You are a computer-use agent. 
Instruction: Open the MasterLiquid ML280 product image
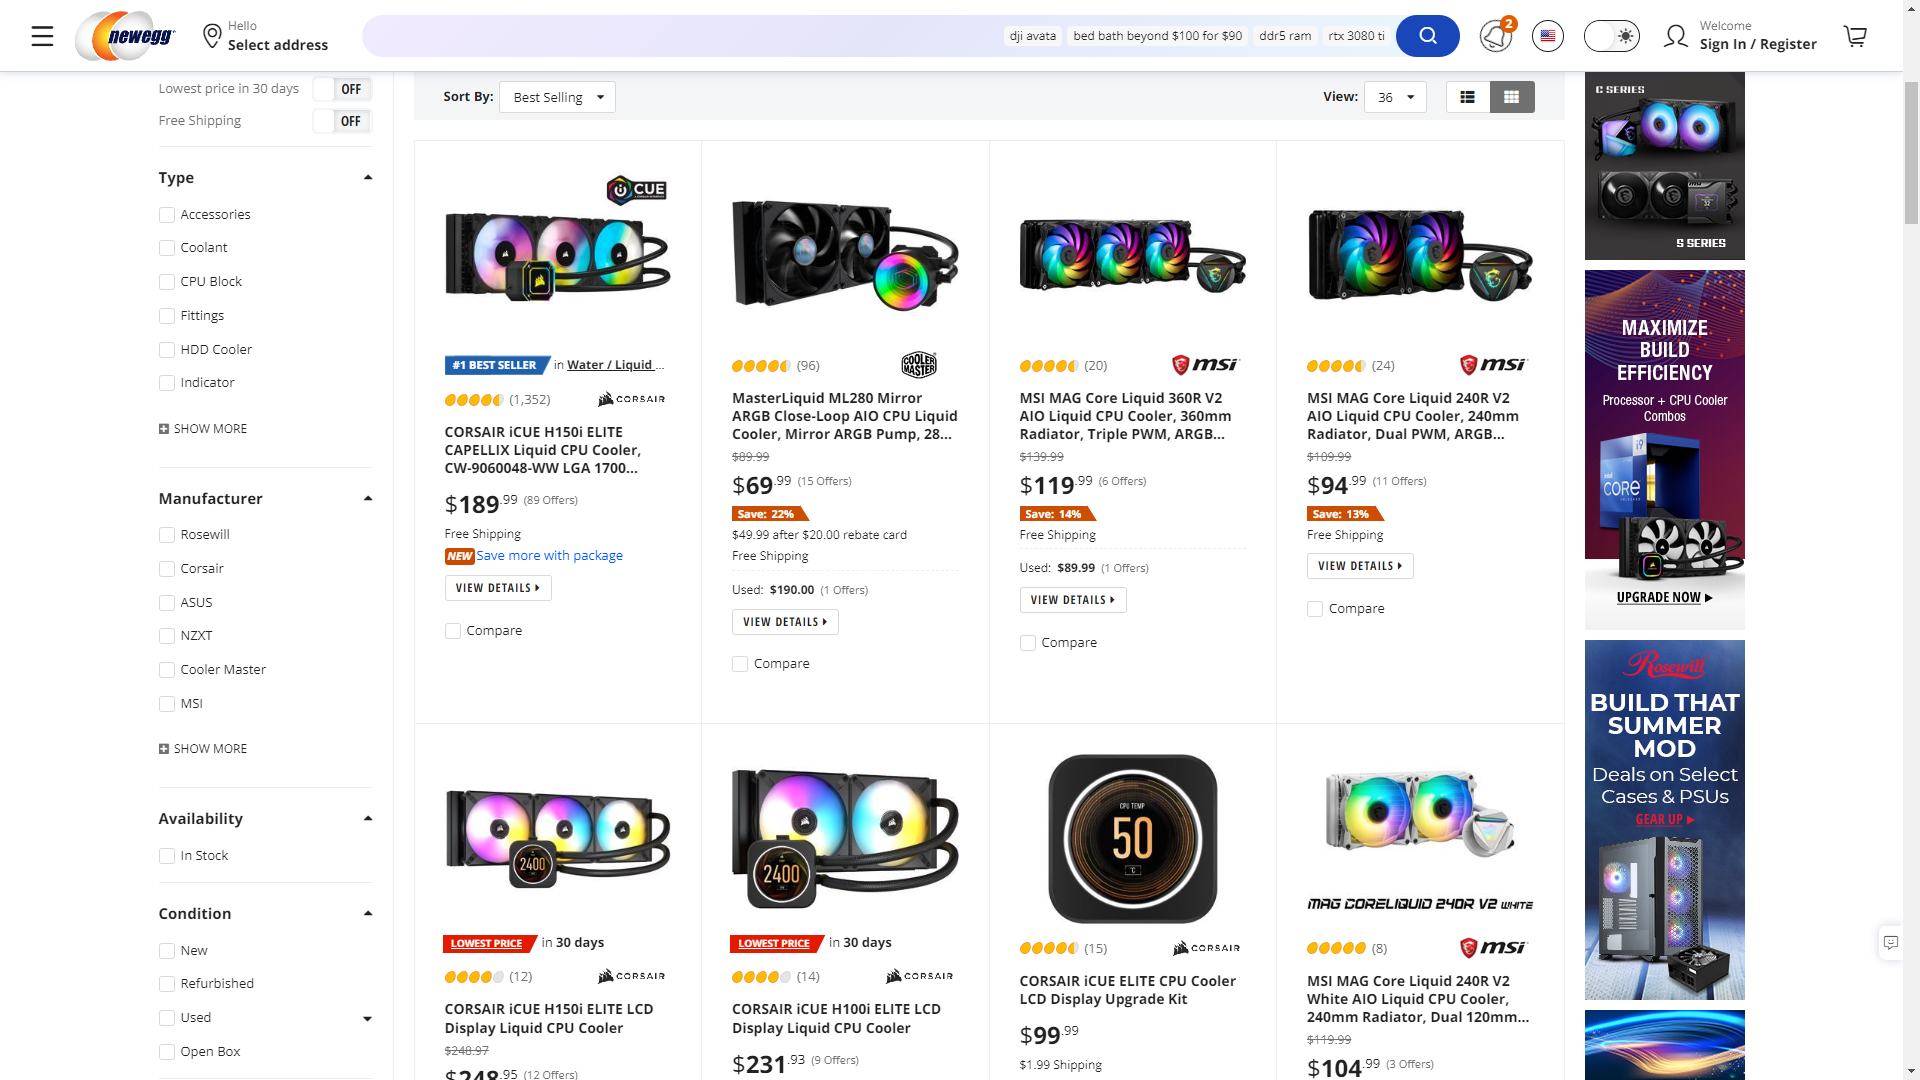(845, 255)
